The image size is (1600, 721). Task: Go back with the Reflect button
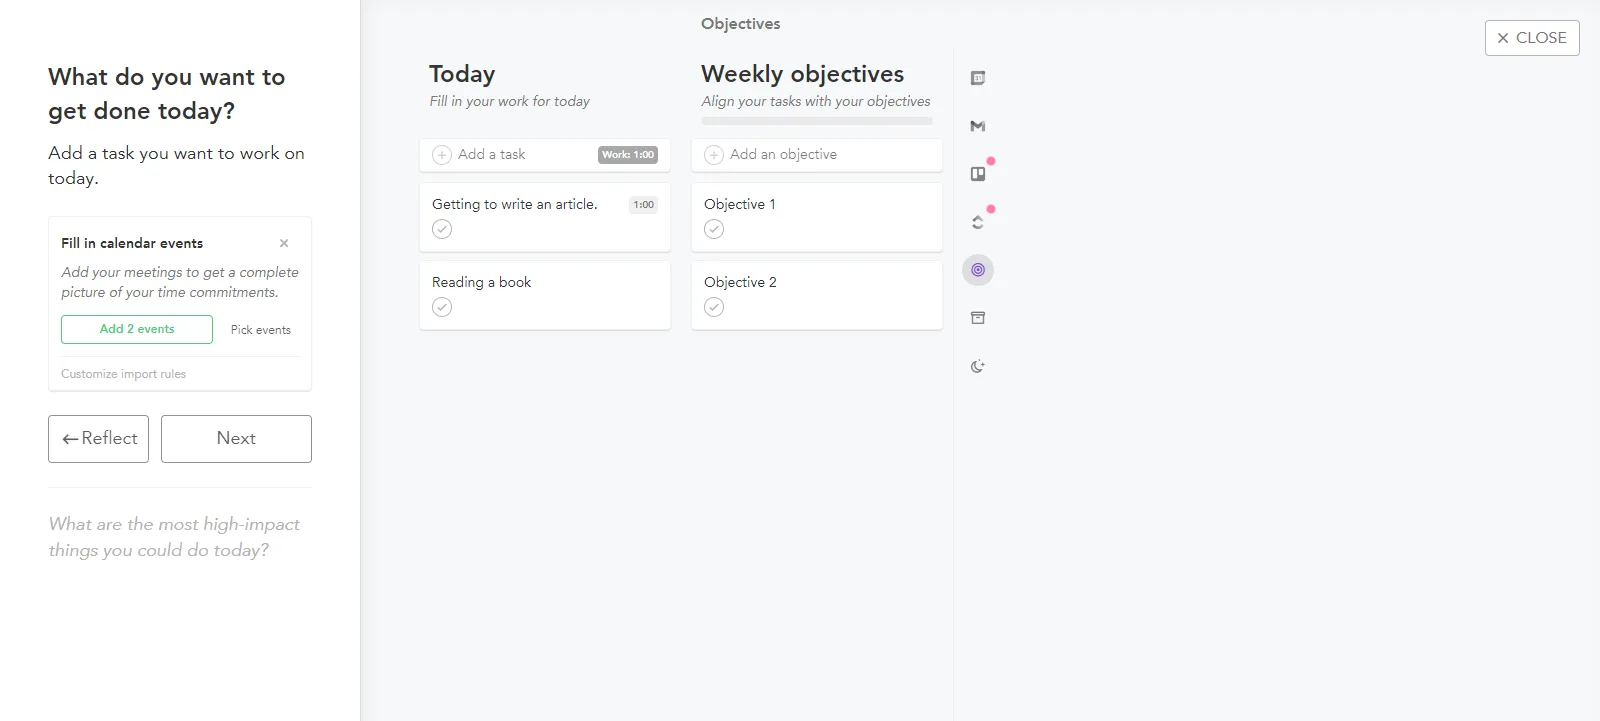point(98,439)
